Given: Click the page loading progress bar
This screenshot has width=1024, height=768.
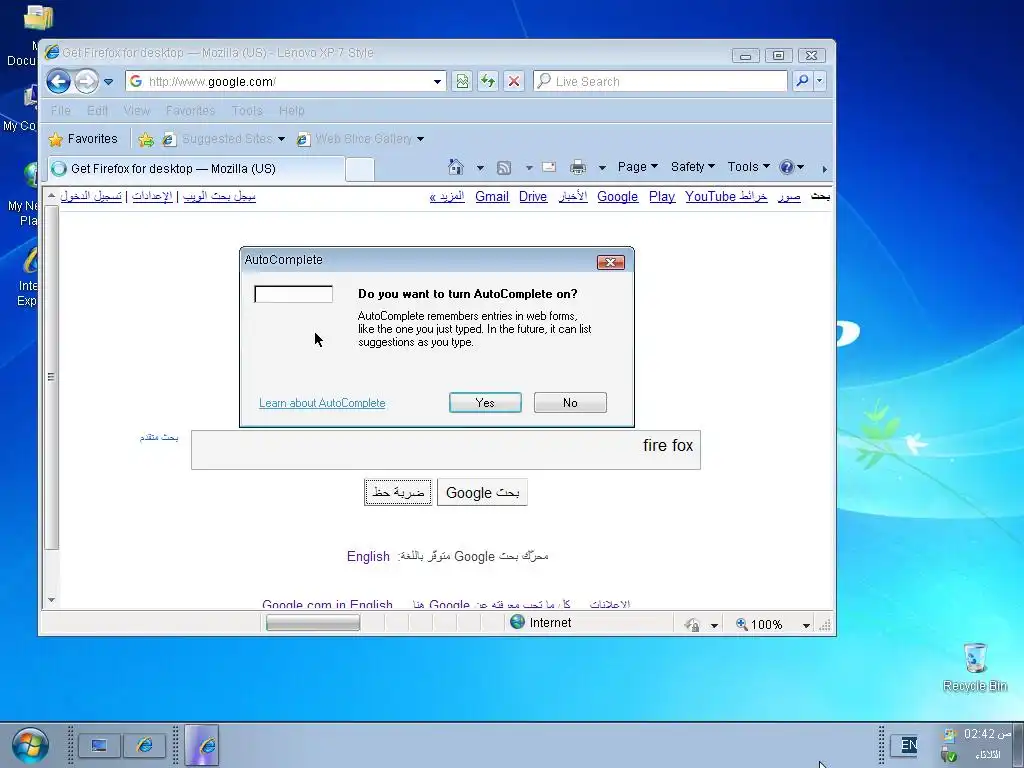Looking at the screenshot, I should pyautogui.click(x=313, y=624).
